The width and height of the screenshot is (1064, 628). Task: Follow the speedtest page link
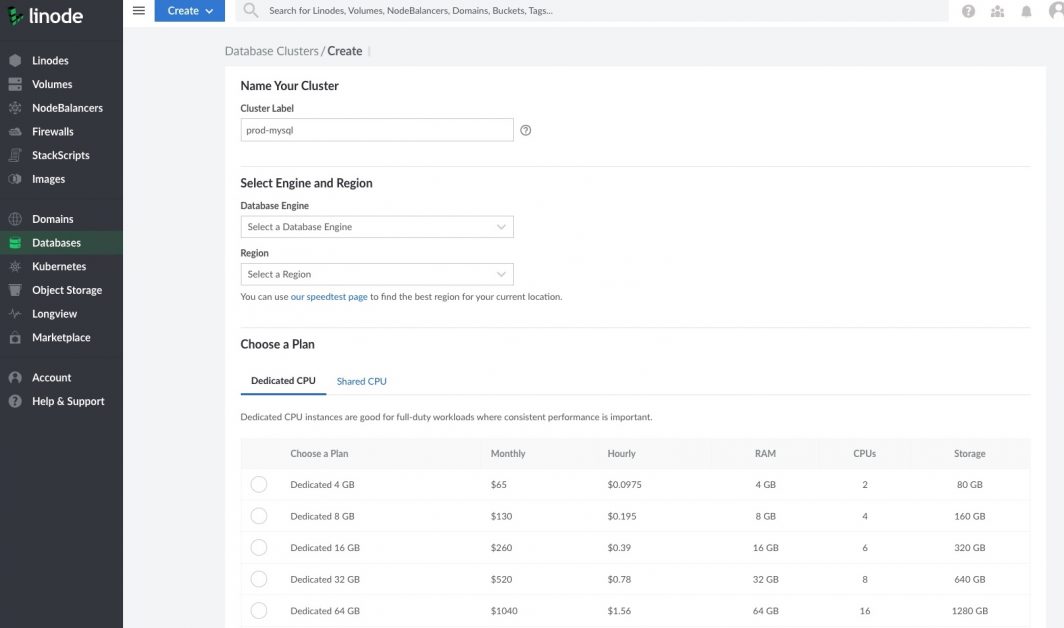[x=329, y=297]
